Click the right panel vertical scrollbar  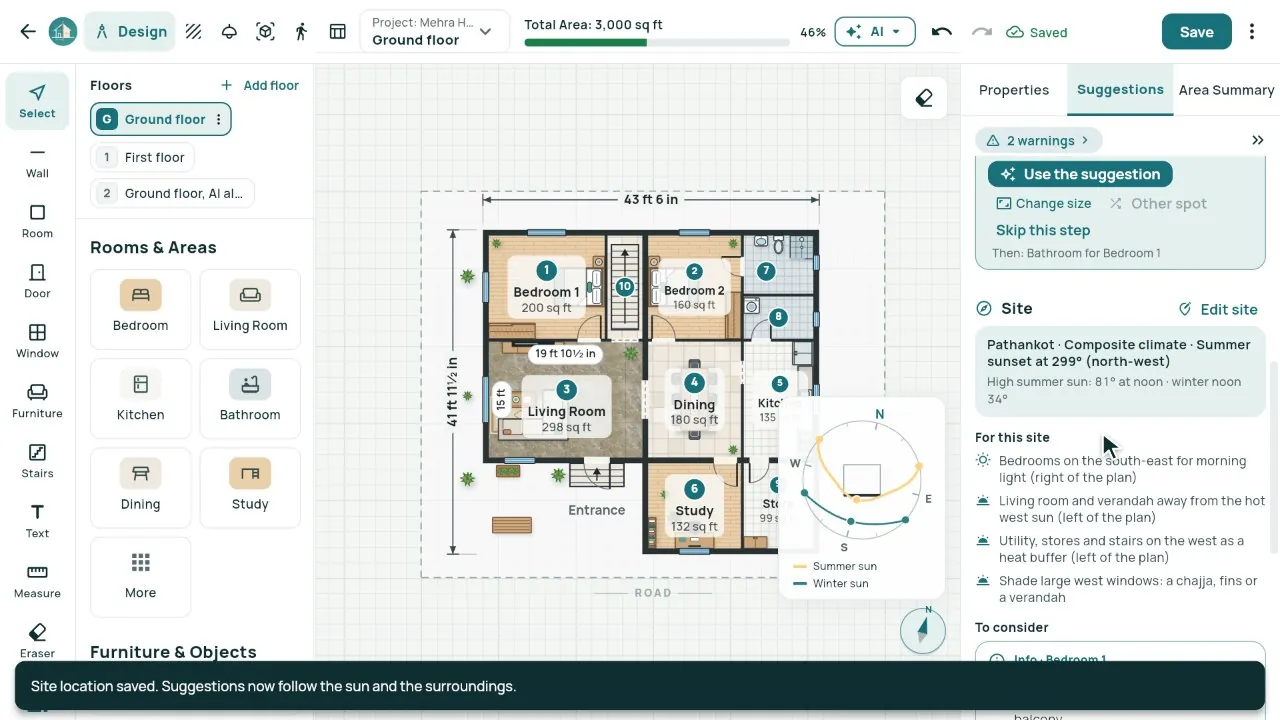1274,456
